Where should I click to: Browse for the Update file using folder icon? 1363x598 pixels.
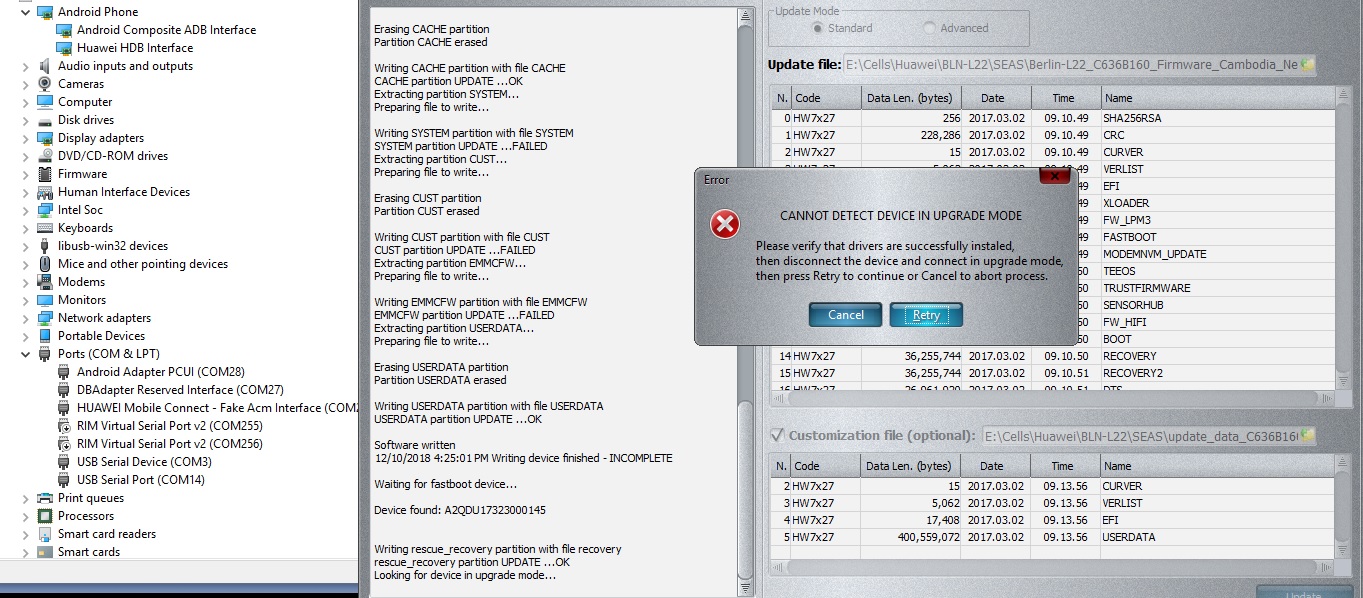pyautogui.click(x=1308, y=64)
